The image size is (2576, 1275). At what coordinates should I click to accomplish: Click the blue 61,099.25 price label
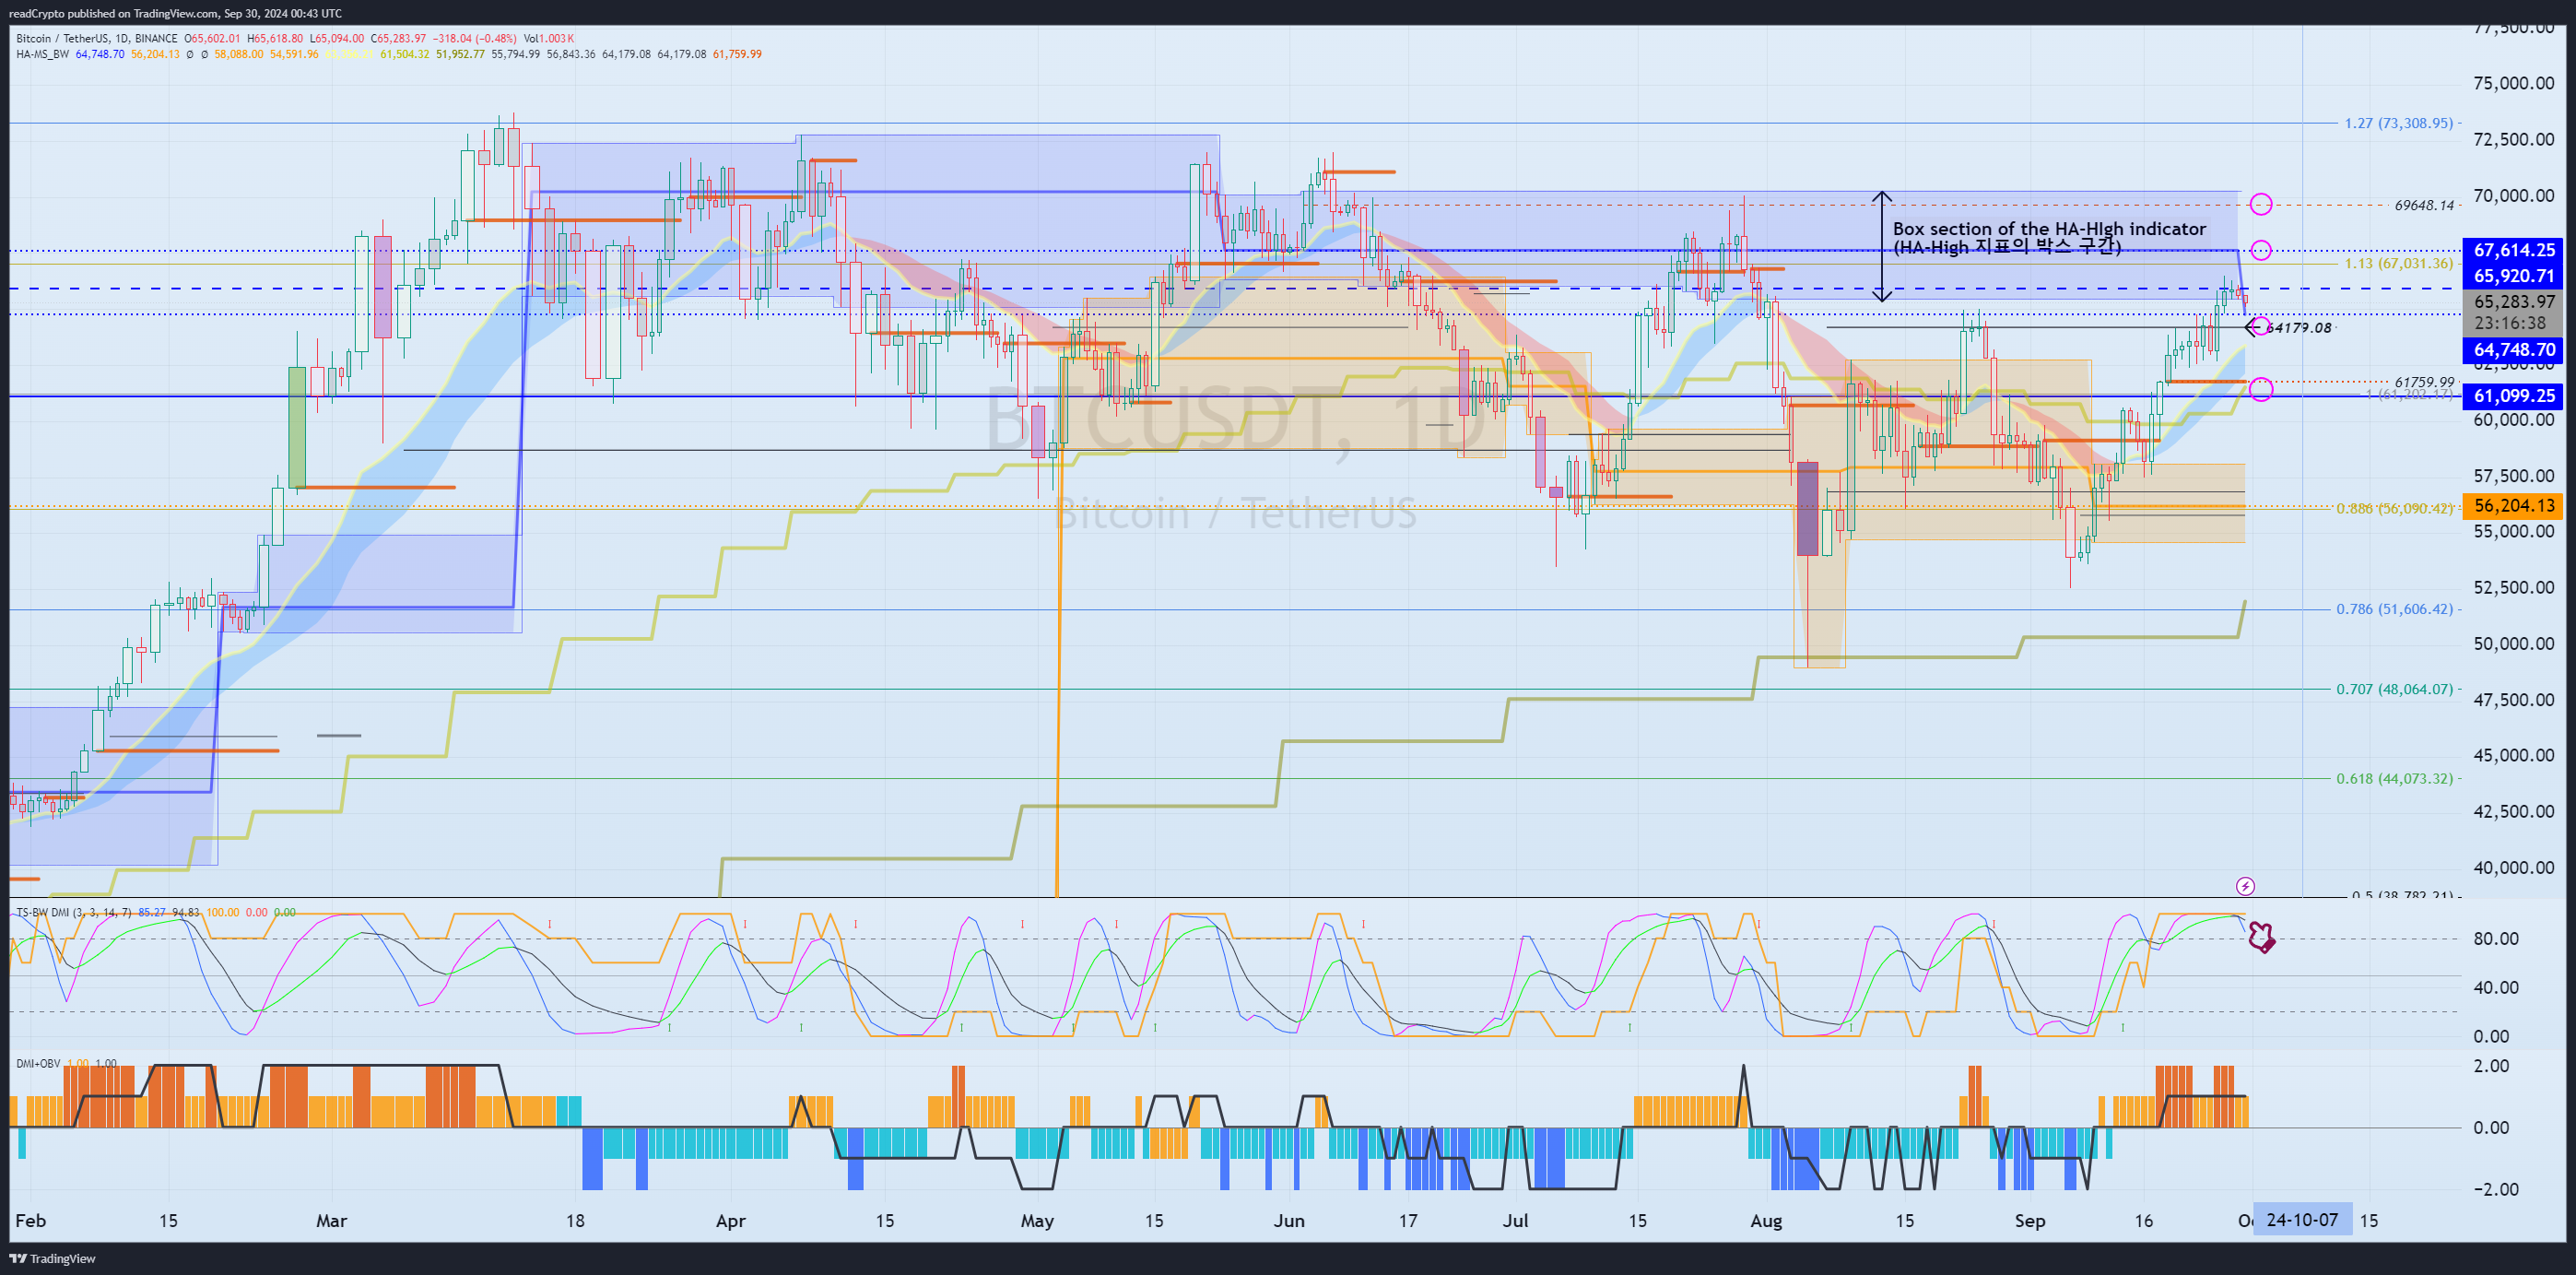[2513, 396]
